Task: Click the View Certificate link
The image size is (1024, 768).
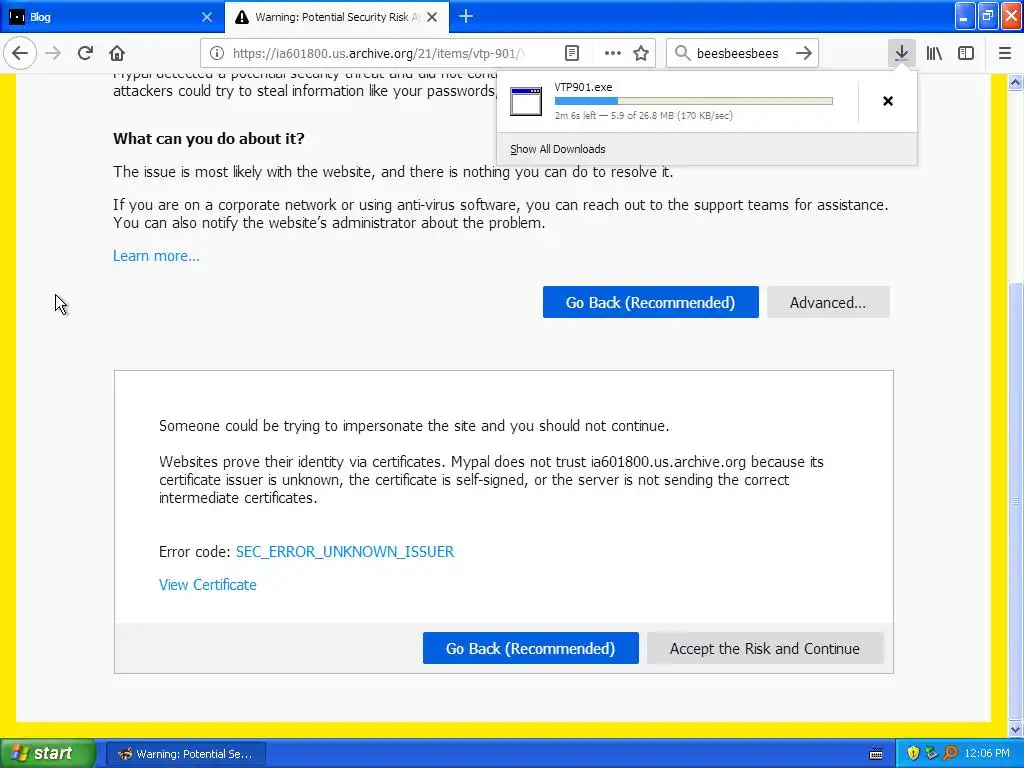Action: click(x=208, y=585)
